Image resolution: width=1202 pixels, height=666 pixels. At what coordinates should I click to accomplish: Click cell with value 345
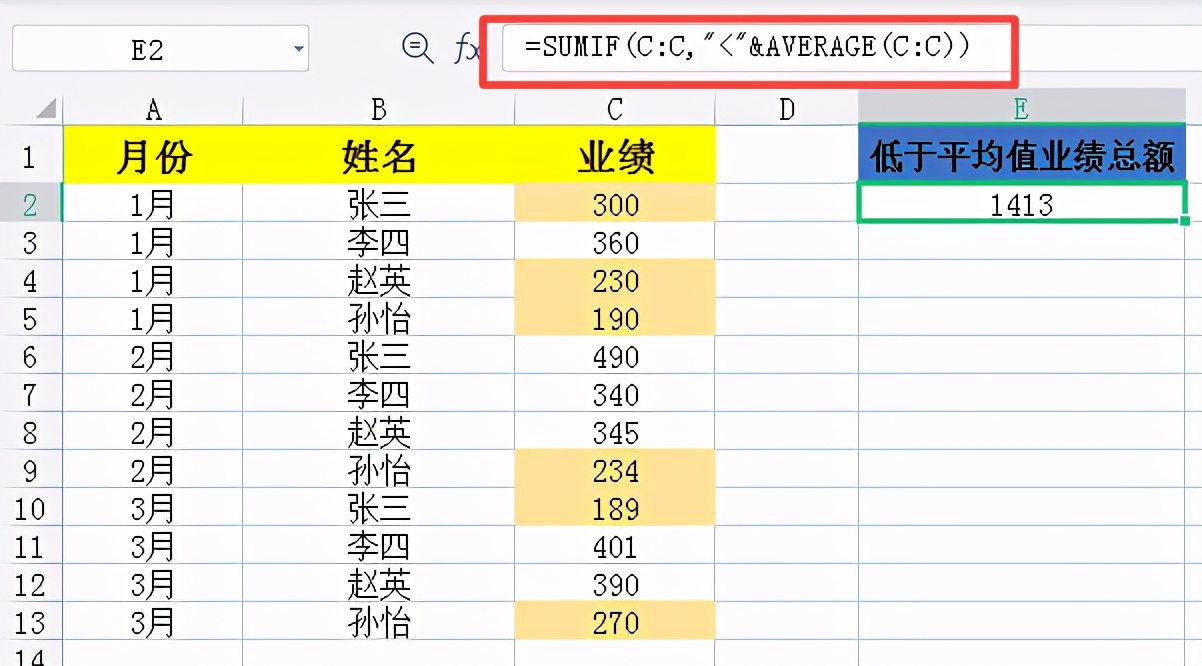click(615, 432)
